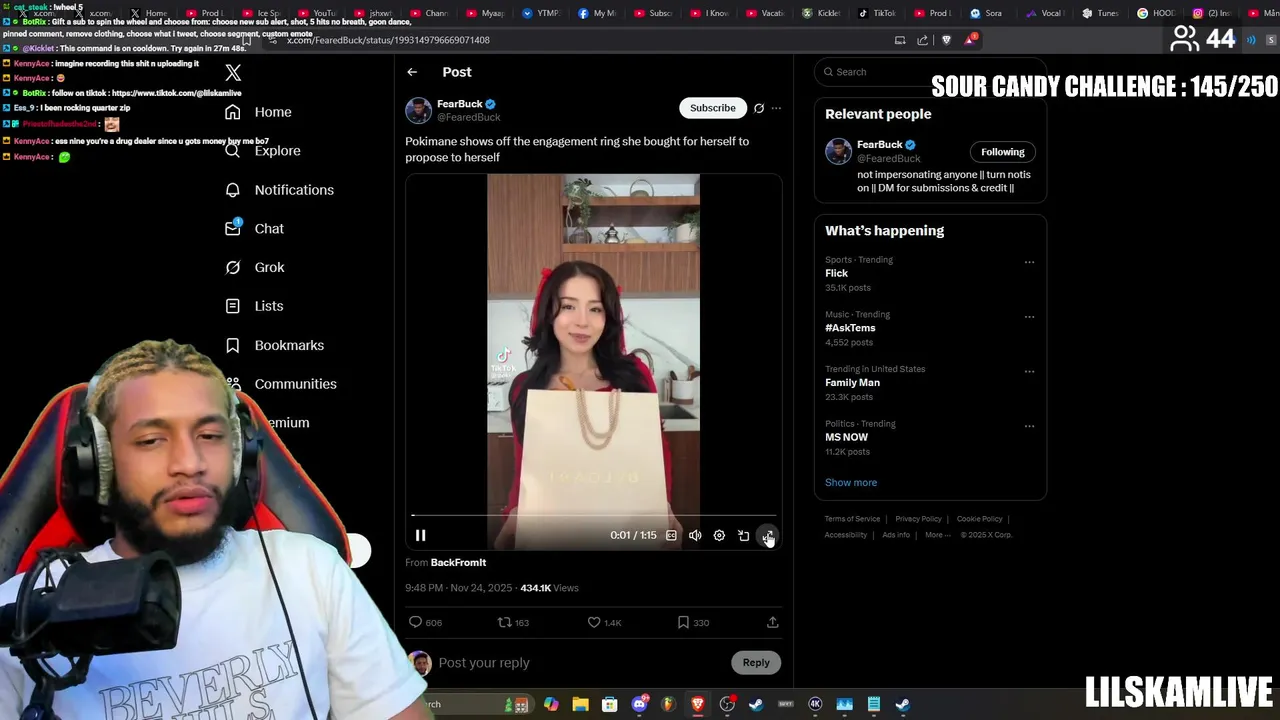Seek using the video progress bar
Viewport: 1280px width, 720px height.
tap(594, 516)
